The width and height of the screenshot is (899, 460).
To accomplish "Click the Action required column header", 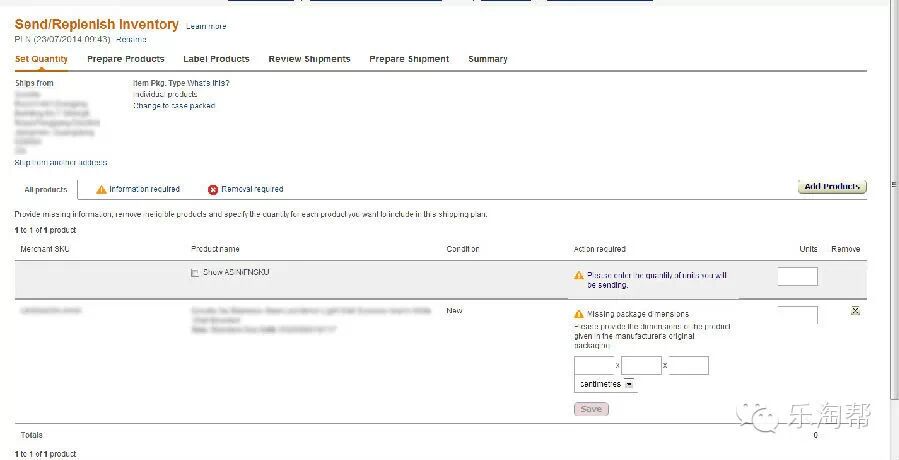I will [600, 250].
